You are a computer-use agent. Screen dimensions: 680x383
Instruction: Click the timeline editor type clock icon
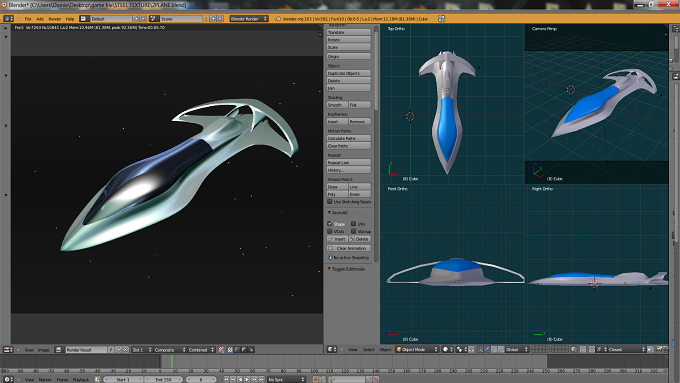coord(7,380)
